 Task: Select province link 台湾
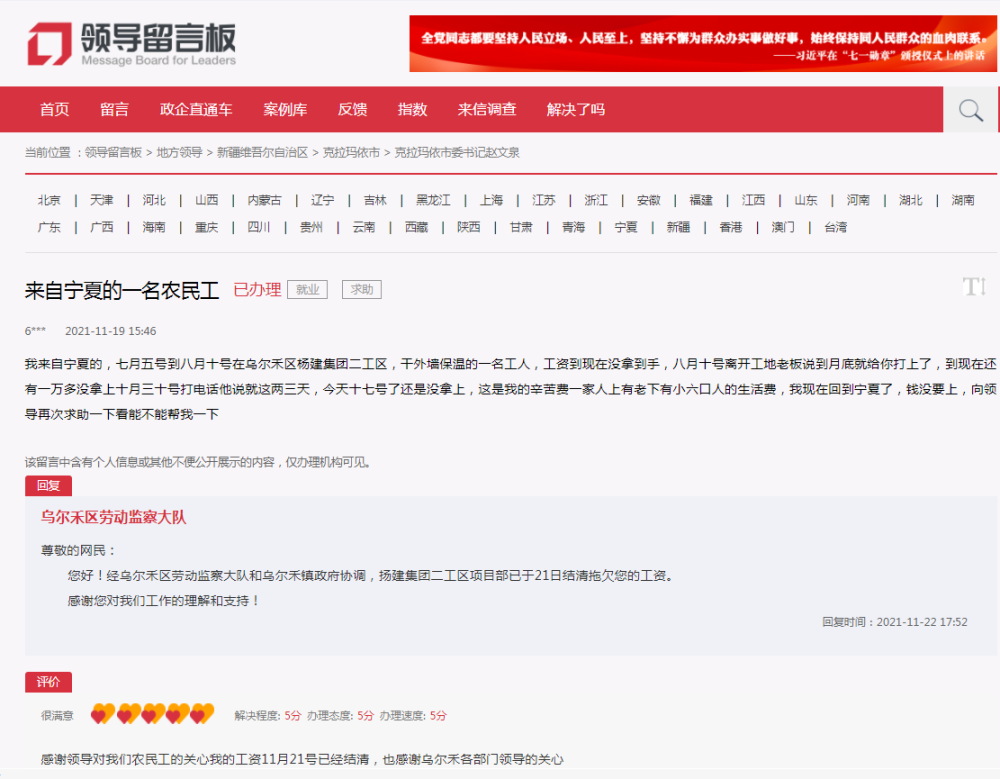coord(835,227)
